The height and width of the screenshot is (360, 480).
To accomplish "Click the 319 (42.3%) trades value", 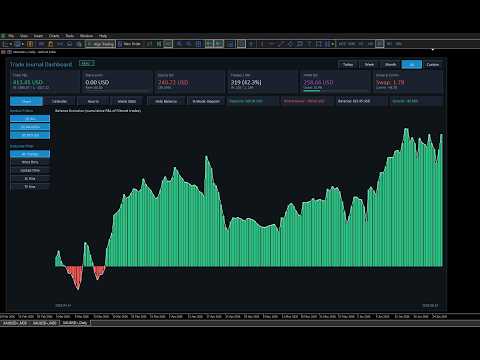I will coord(246,82).
